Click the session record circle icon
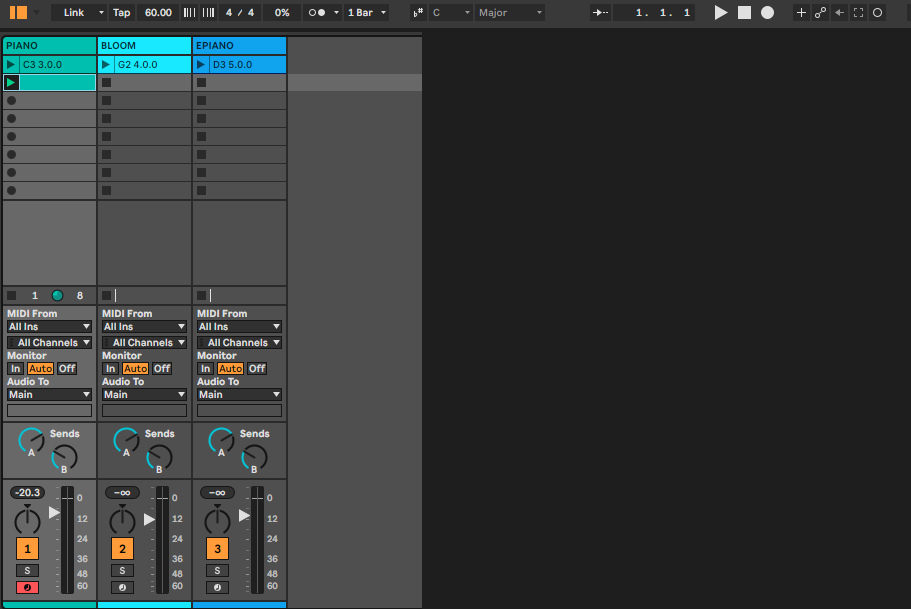 coord(877,12)
